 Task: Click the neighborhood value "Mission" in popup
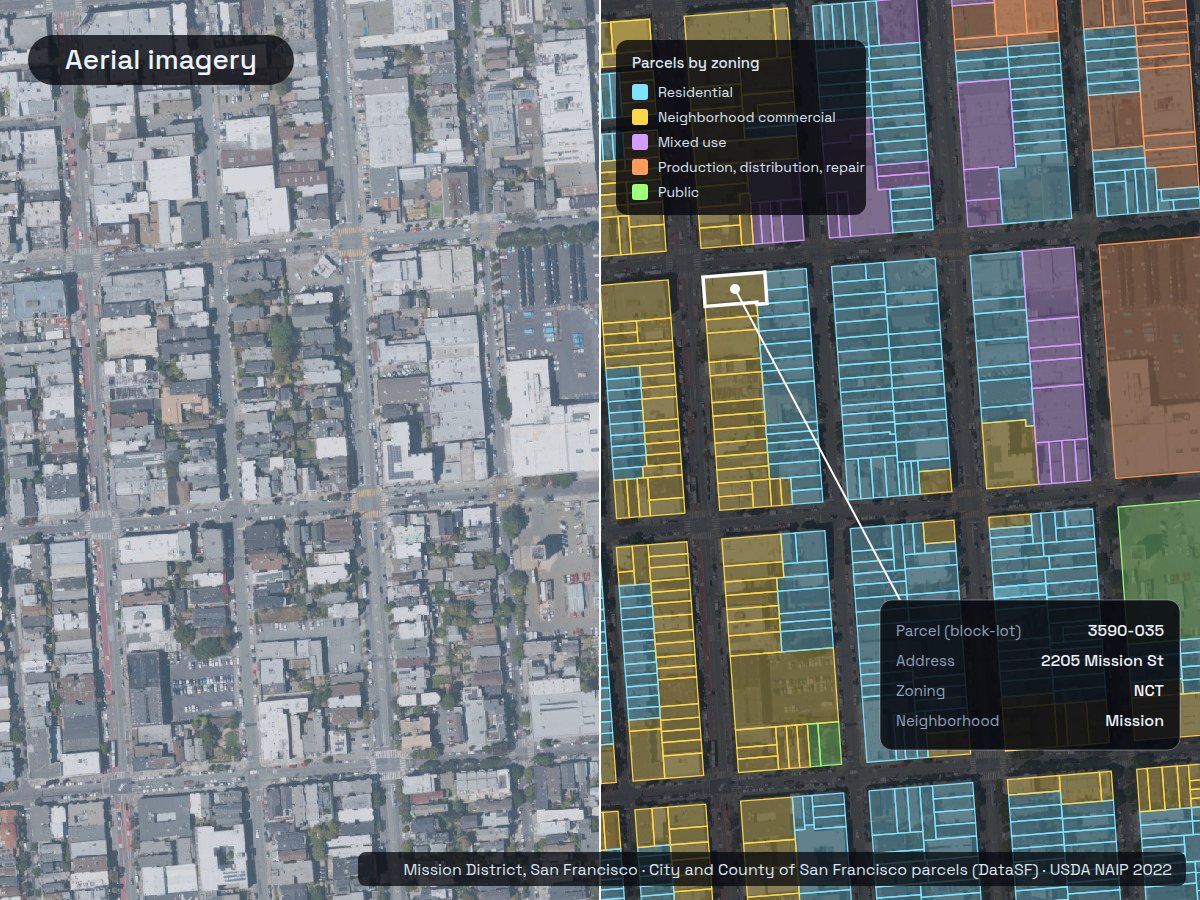coord(1134,721)
